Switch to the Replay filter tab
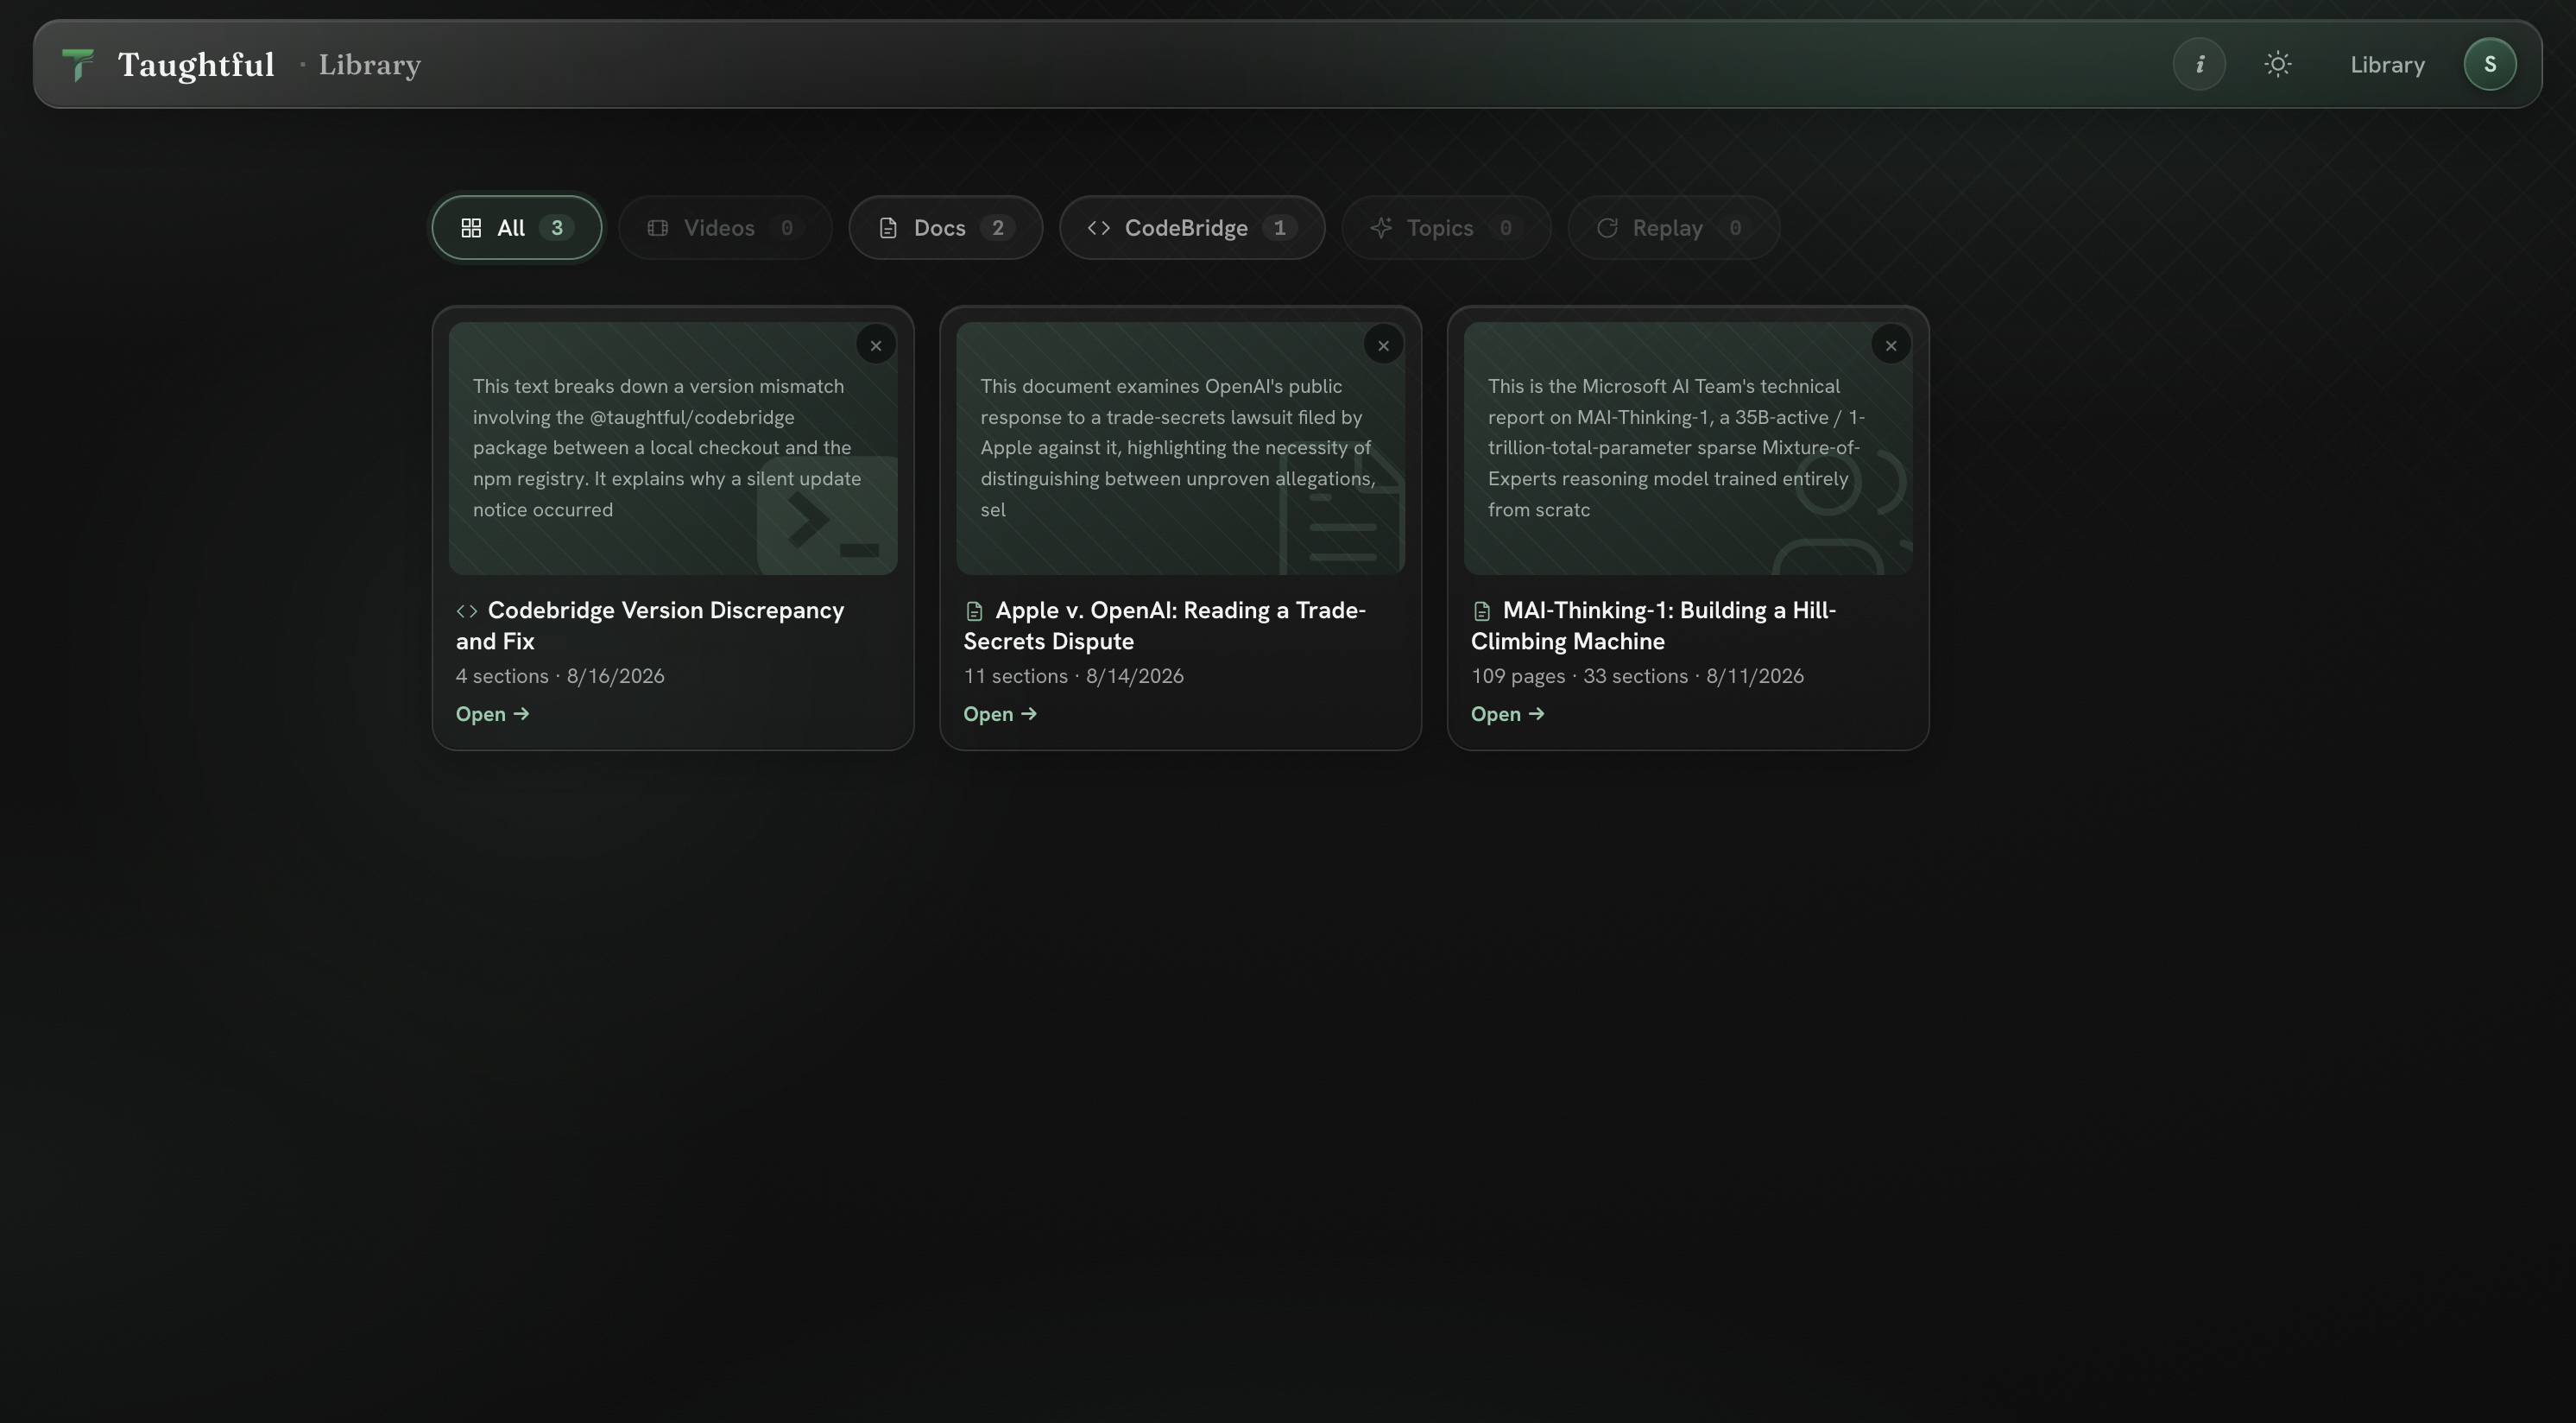The image size is (2576, 1423). pos(1674,228)
